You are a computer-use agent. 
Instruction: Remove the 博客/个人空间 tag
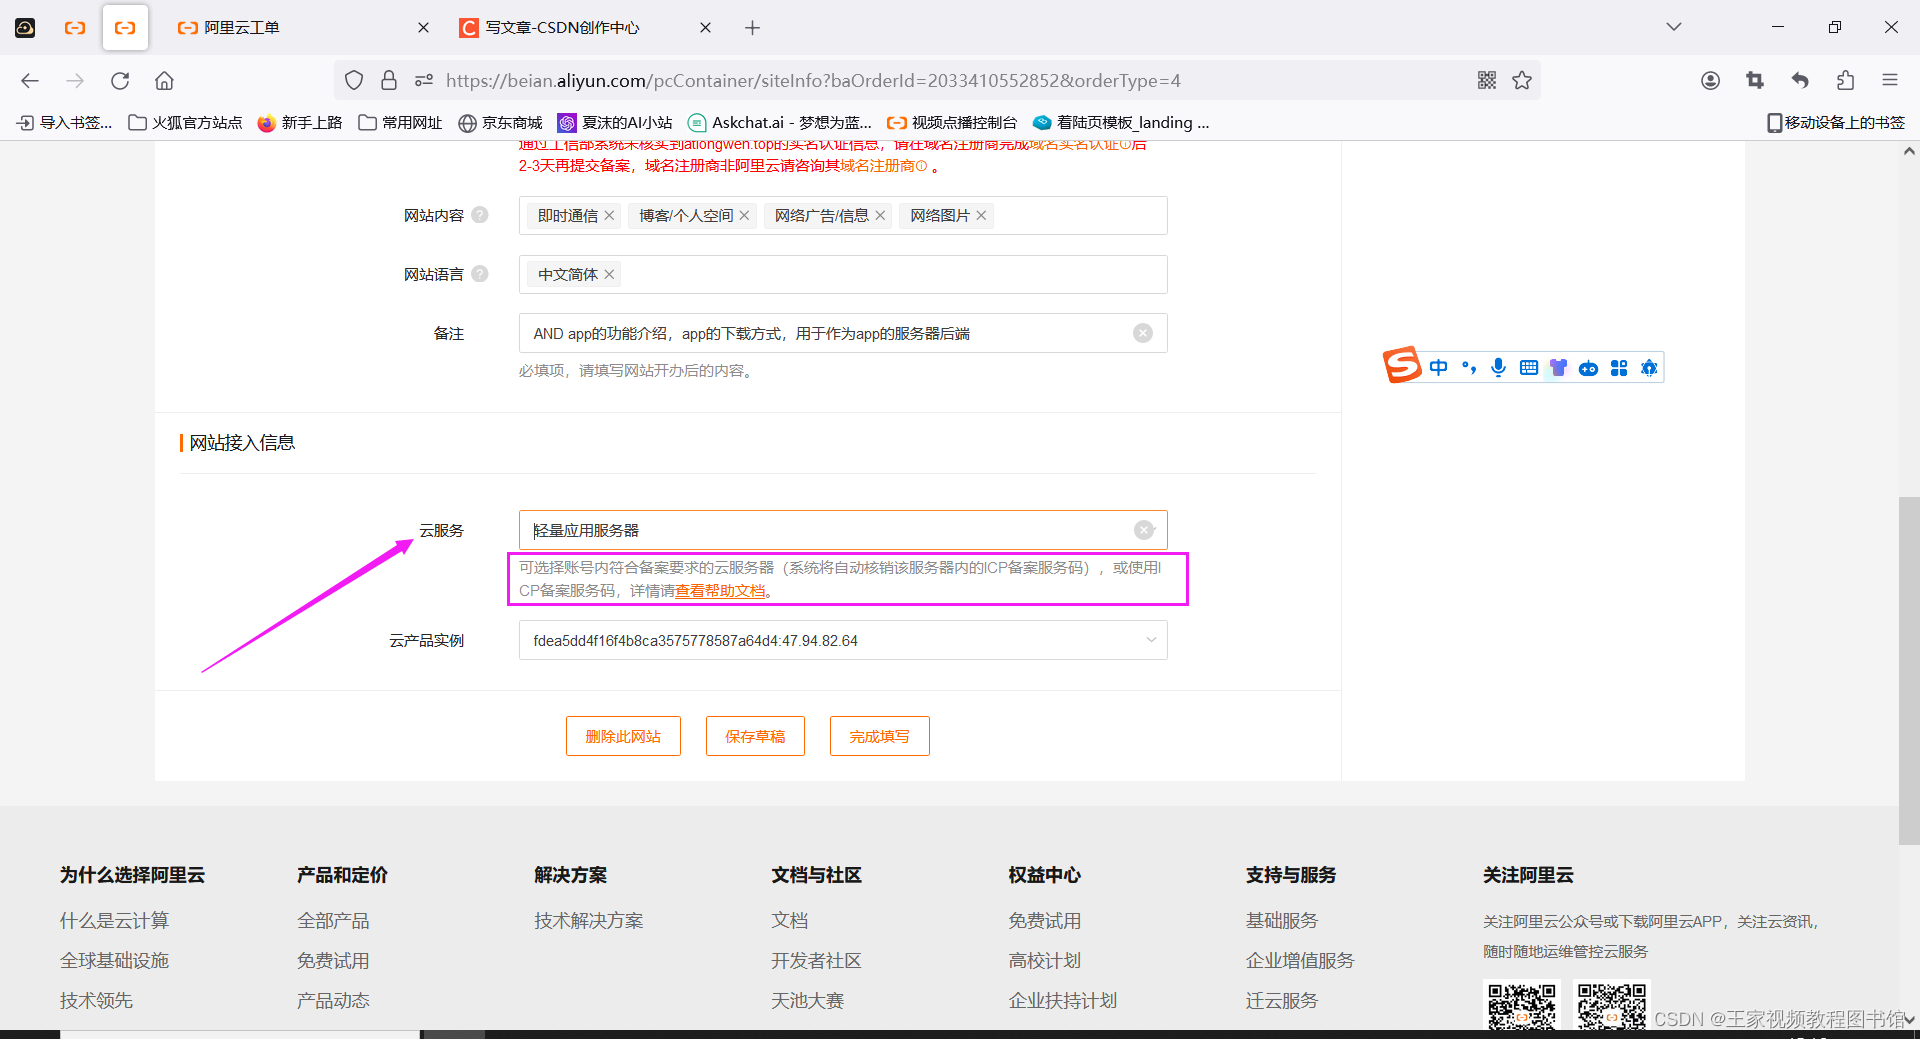[744, 216]
